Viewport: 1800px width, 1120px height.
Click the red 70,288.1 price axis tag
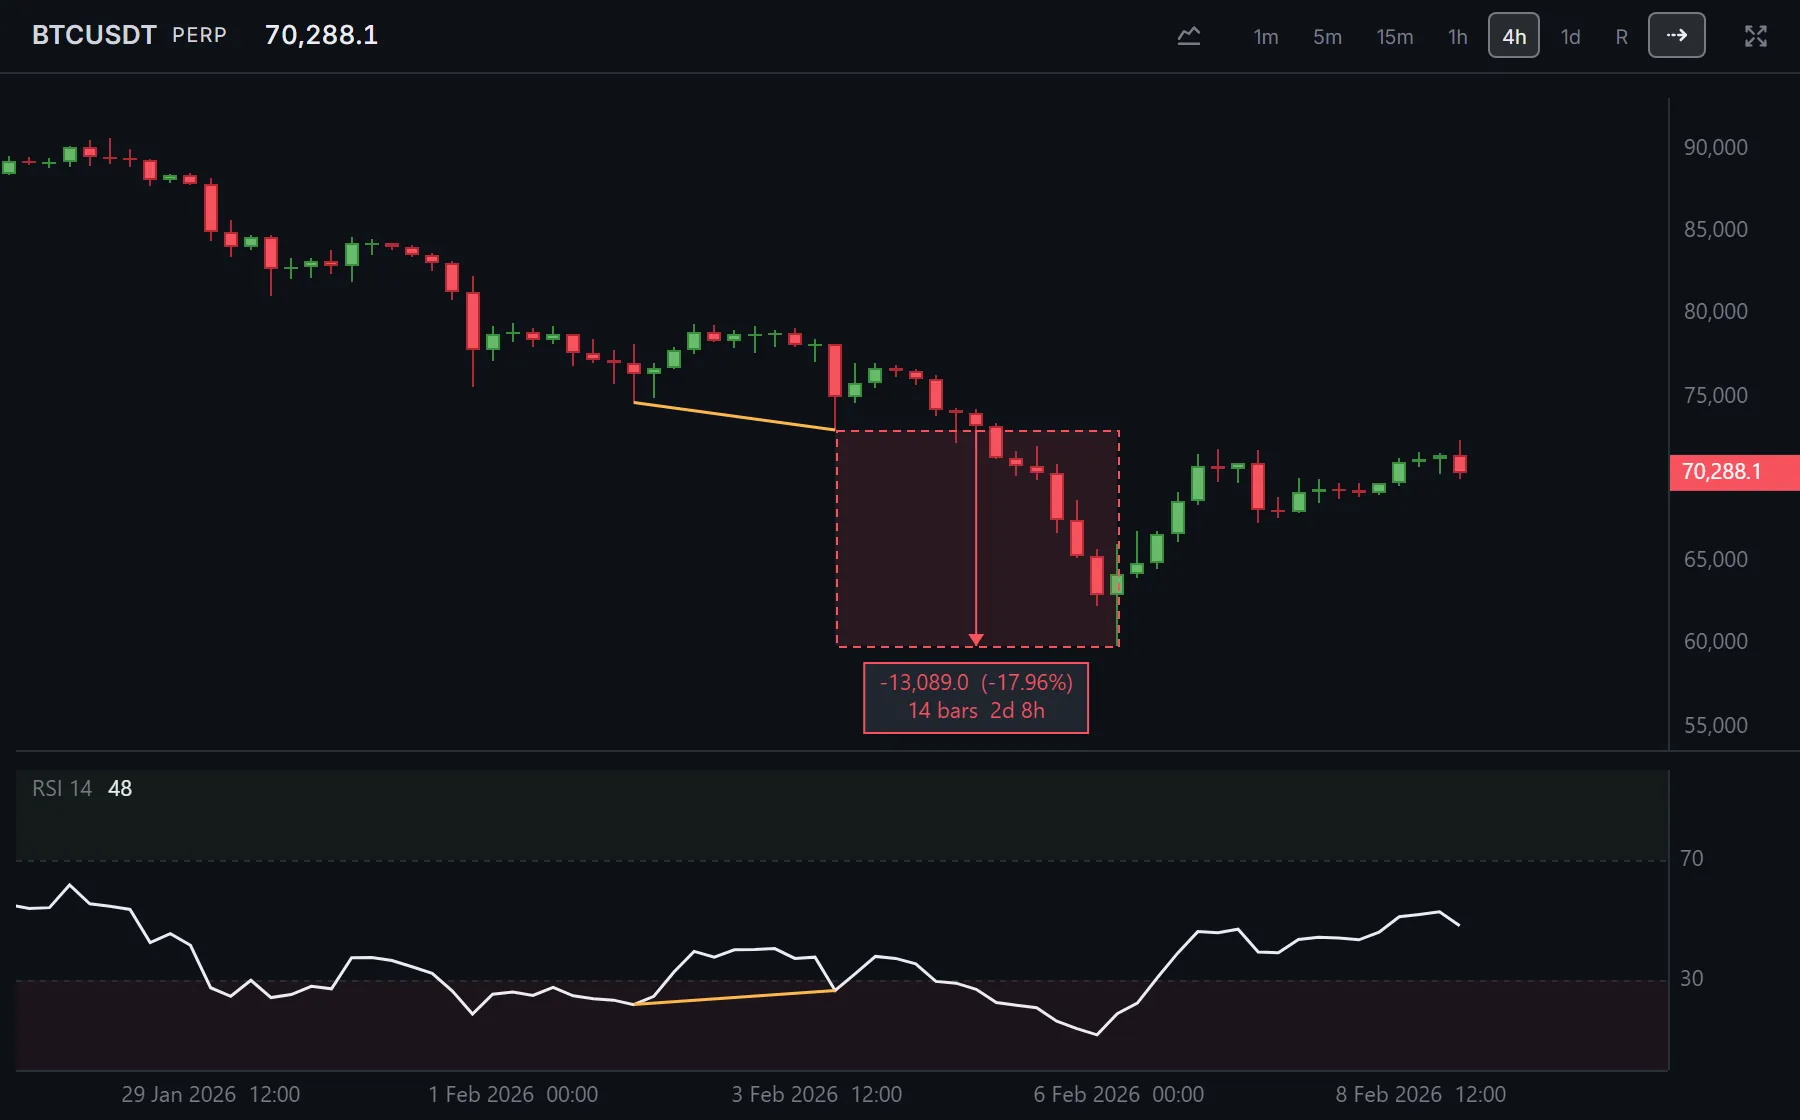1734,471
